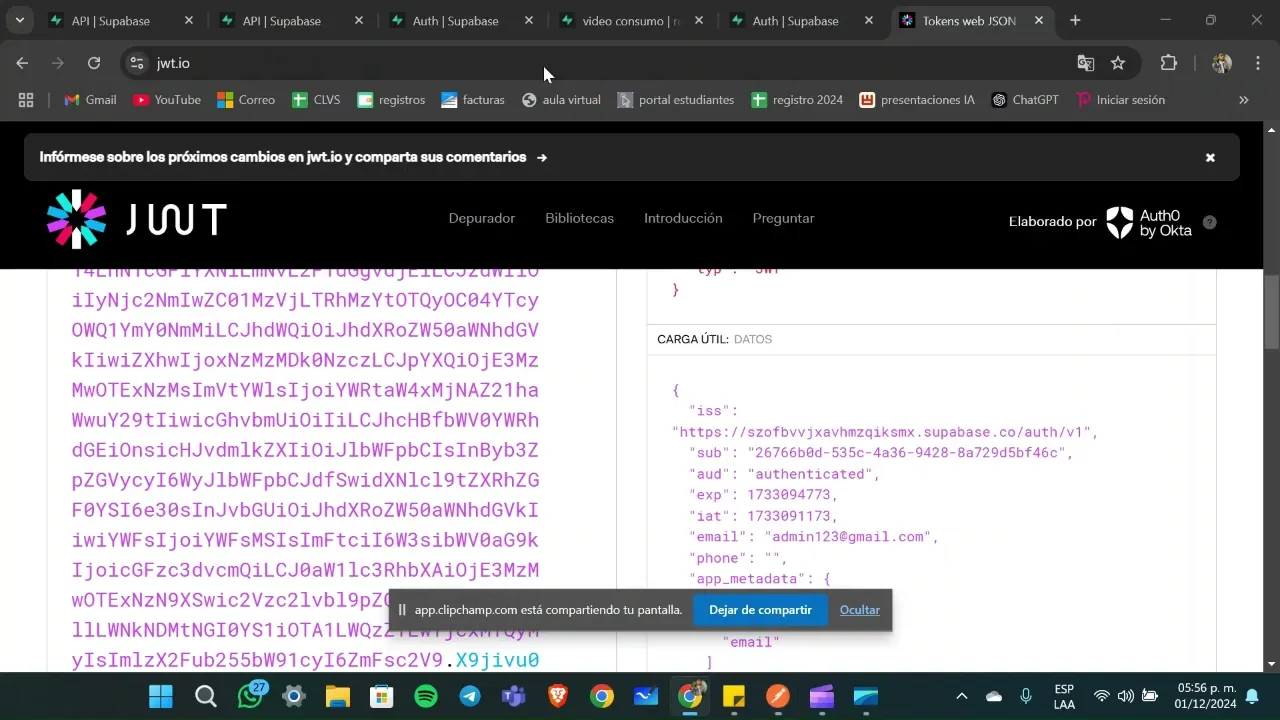Open WhatsApp from the taskbar
Image resolution: width=1280 pixels, height=720 pixels.
[250, 696]
